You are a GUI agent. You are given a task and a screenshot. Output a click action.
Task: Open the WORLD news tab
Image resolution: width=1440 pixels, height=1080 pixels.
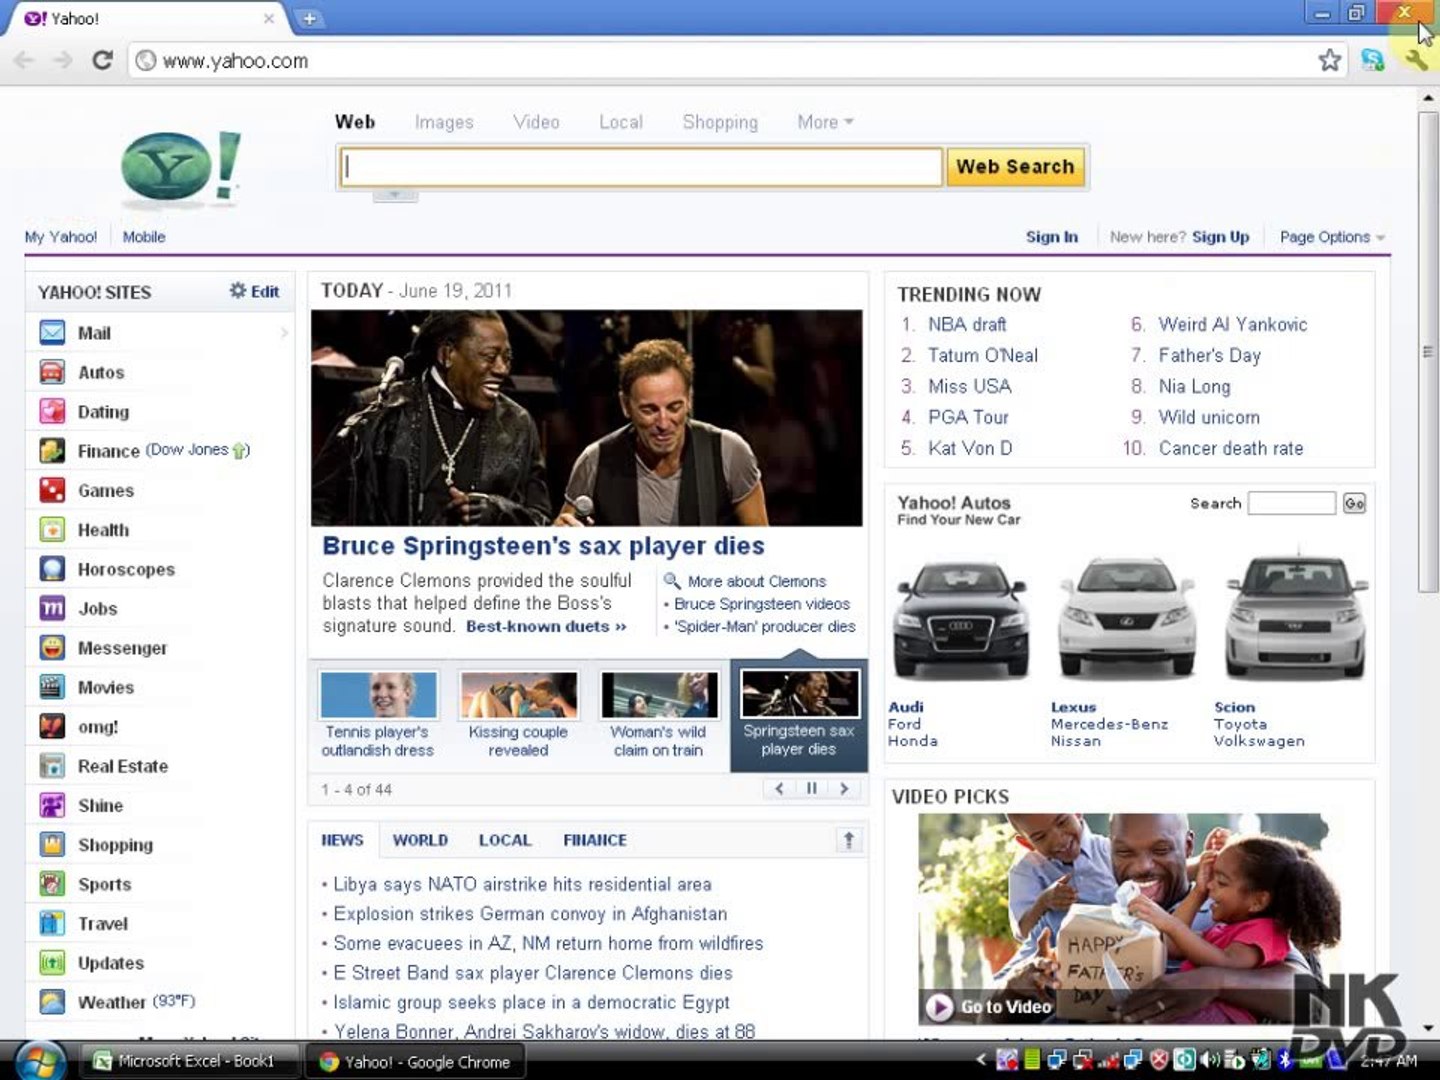[420, 840]
